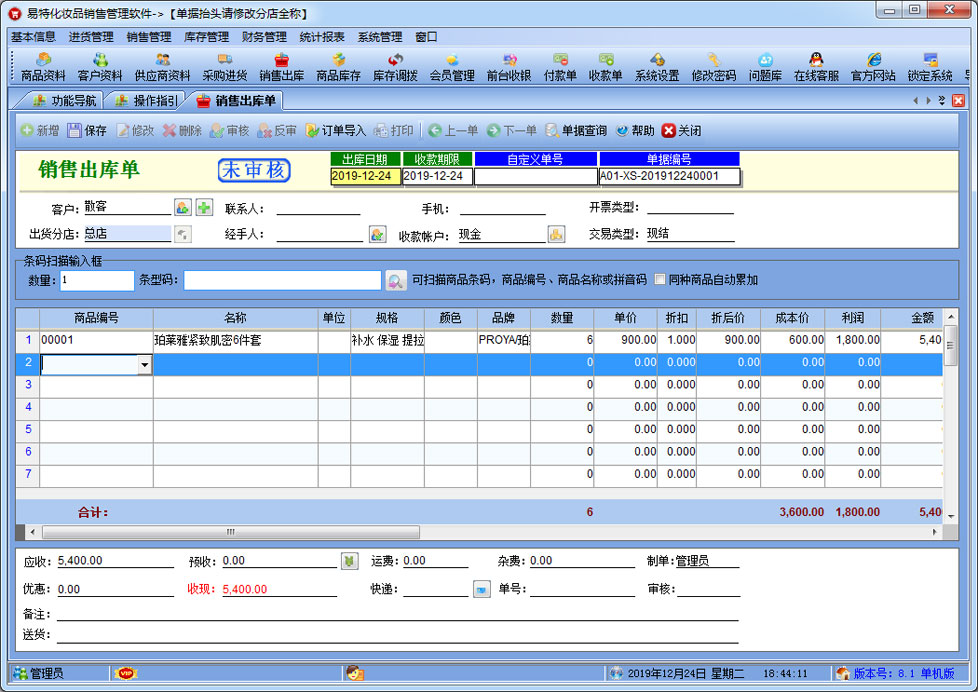Open 商品资料 from the main toolbar
This screenshot has height=692, width=978.
[x=43, y=67]
